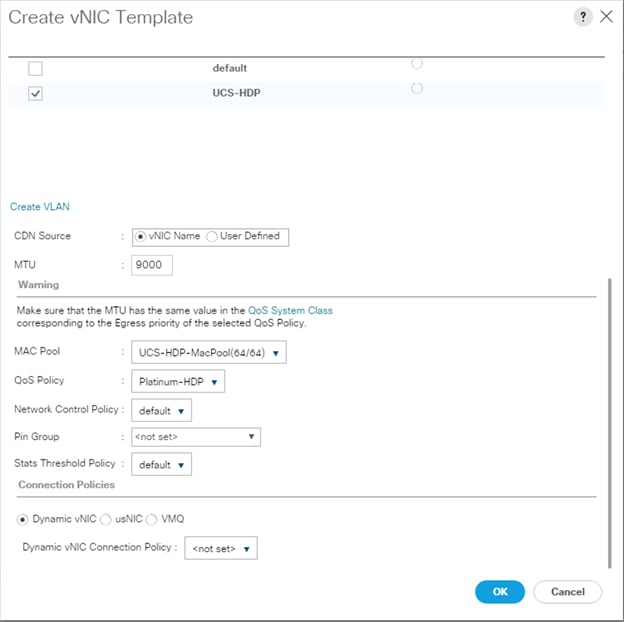
Task: Select the VMQ connection policy
Action: coord(151,520)
